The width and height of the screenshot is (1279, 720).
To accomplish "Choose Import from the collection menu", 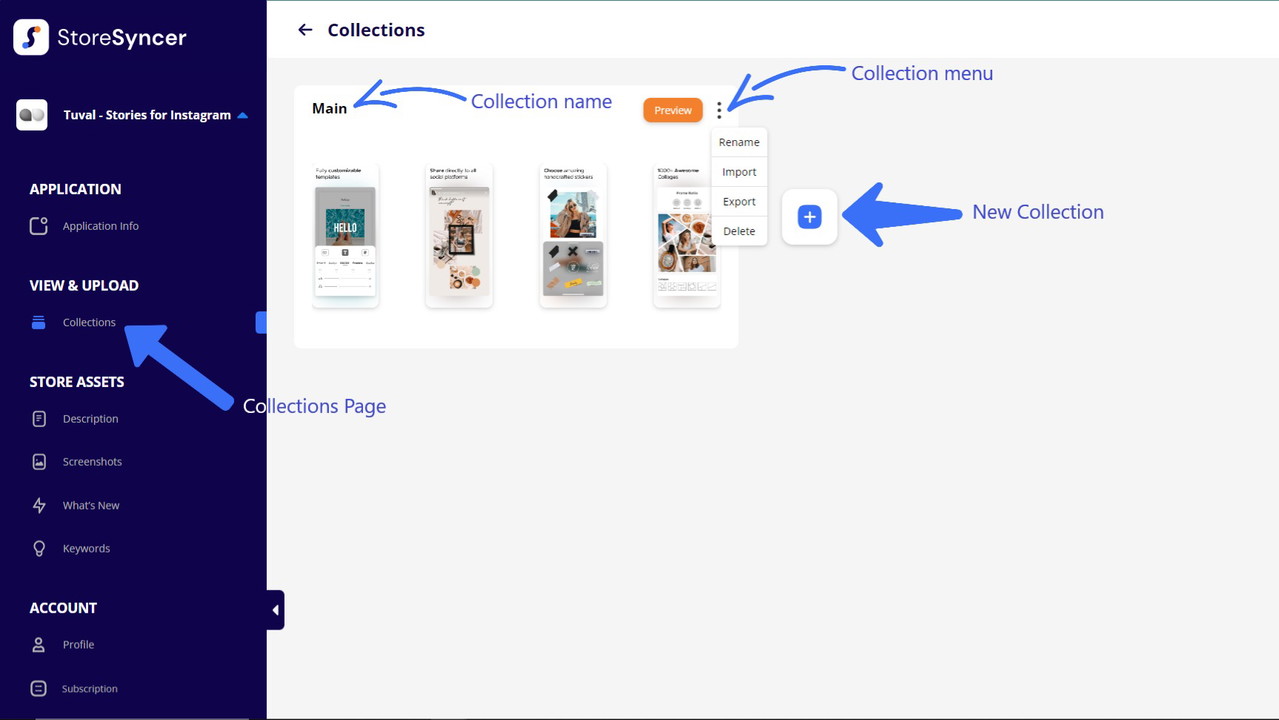I will click(x=739, y=172).
